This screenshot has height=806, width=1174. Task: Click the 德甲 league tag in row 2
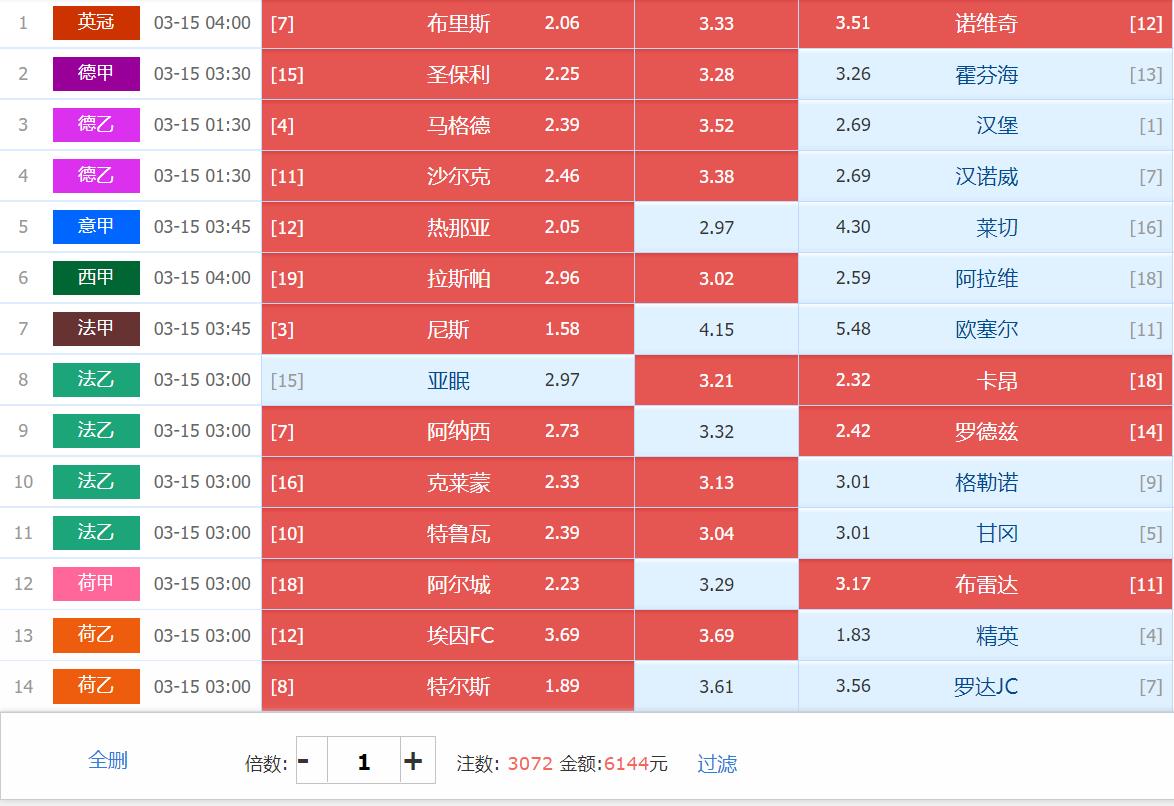(96, 73)
